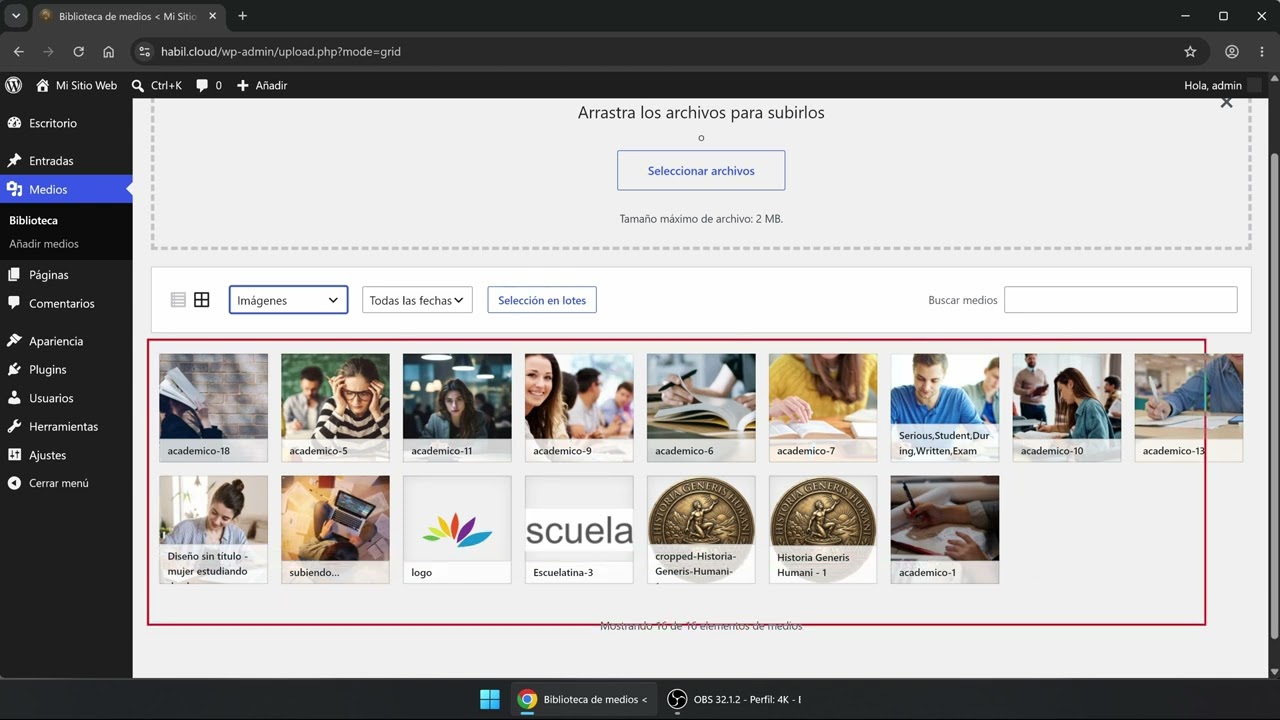Open Escritorio dashboard menu
Screen dimensions: 1280x720
point(66,123)
